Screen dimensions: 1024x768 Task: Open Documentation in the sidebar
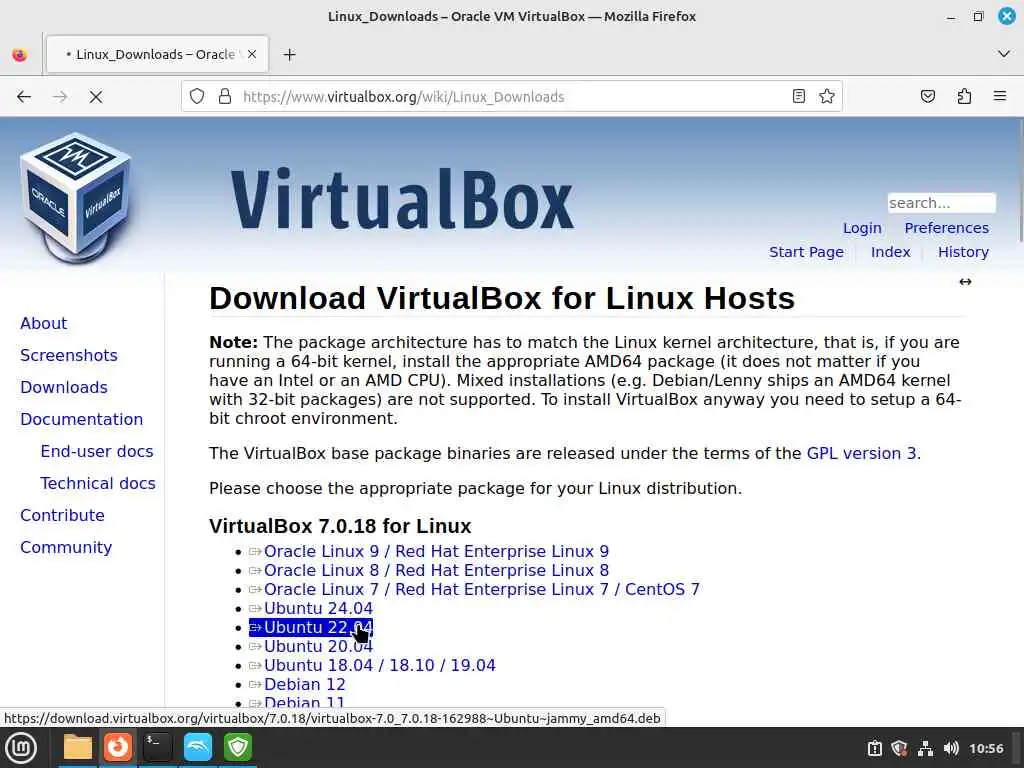point(81,419)
